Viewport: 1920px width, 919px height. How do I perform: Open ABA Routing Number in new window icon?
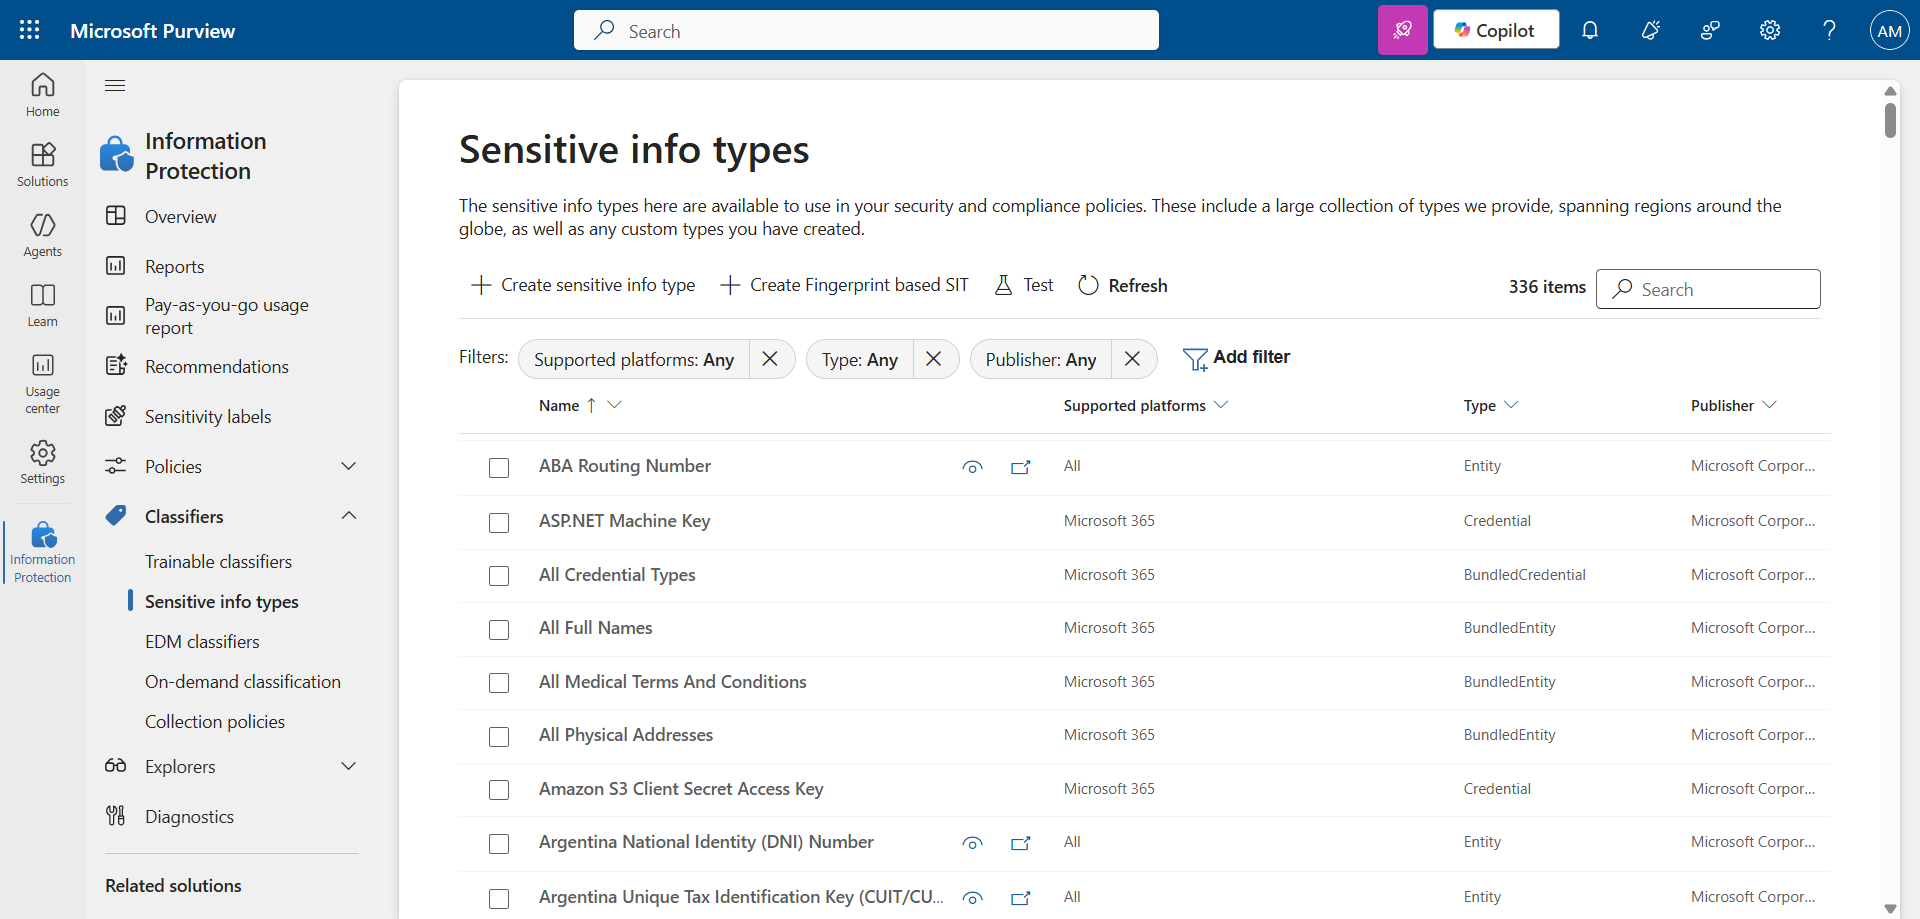pyautogui.click(x=1020, y=467)
